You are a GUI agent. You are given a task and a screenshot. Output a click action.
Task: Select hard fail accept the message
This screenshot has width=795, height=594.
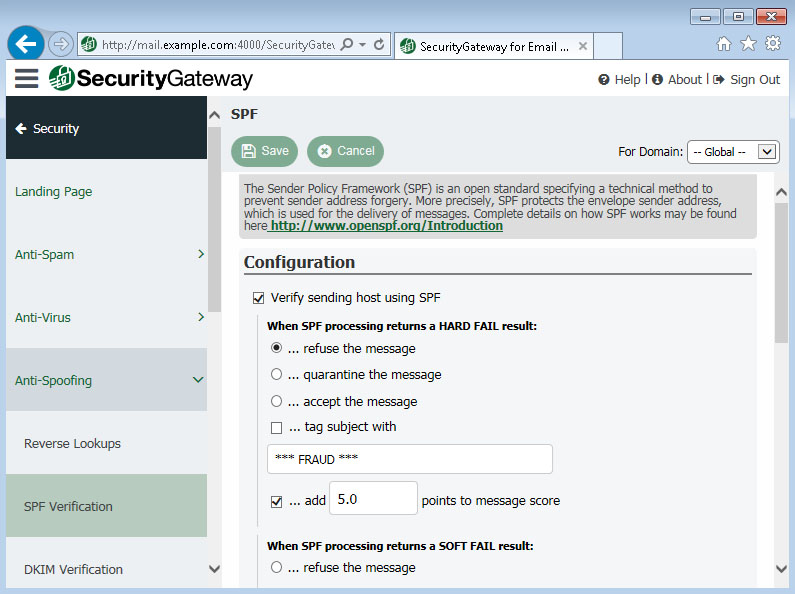tap(276, 401)
